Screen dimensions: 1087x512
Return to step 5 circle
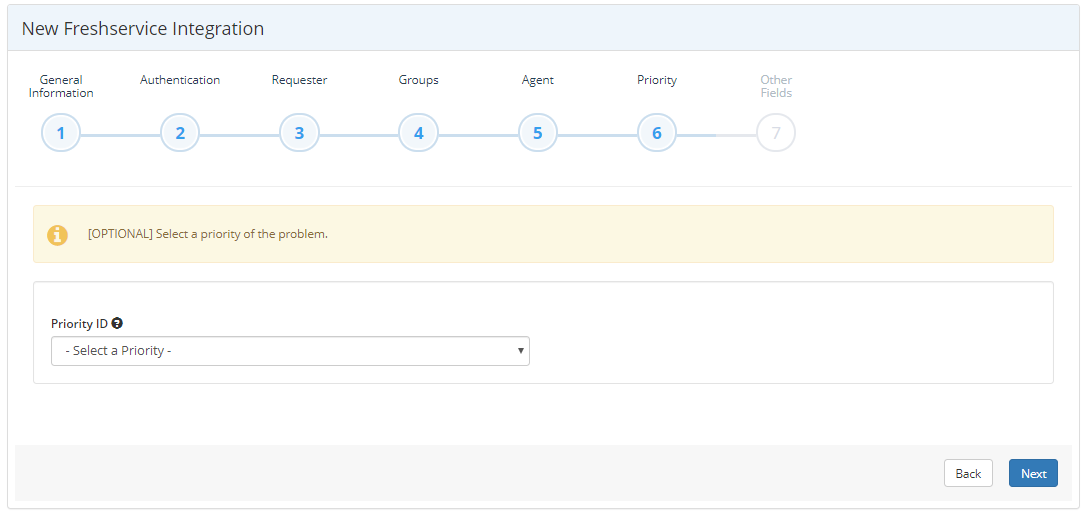tap(537, 133)
